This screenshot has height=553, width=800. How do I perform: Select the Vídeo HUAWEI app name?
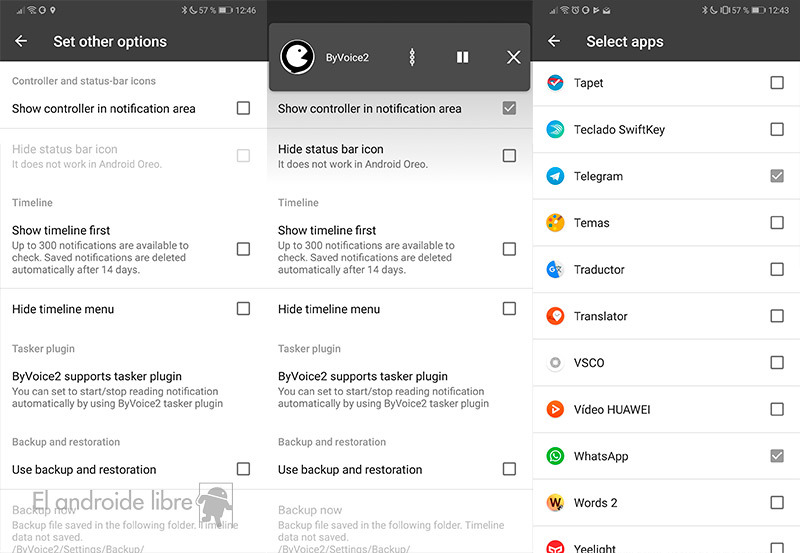point(612,410)
